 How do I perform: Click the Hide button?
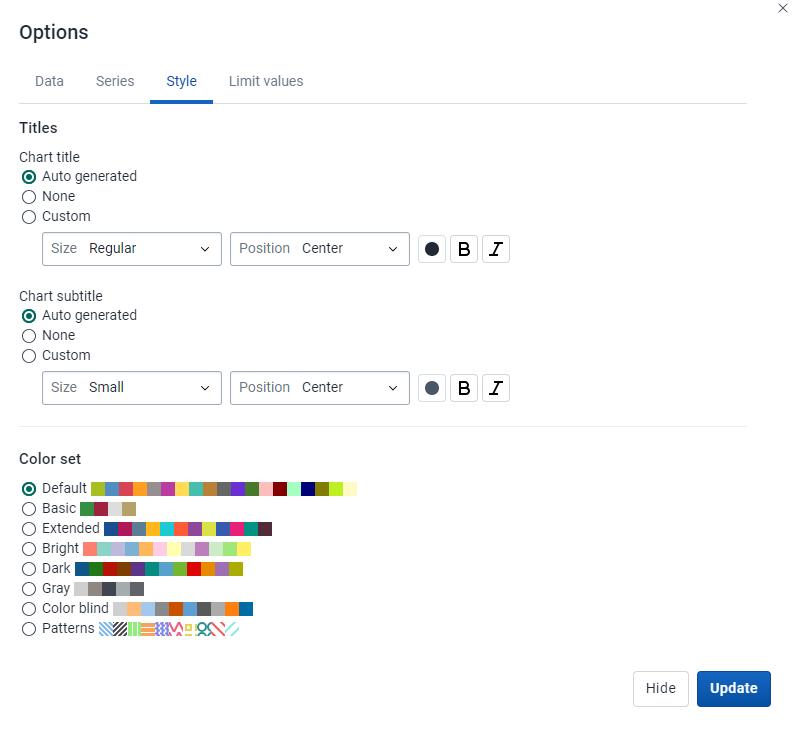660,689
